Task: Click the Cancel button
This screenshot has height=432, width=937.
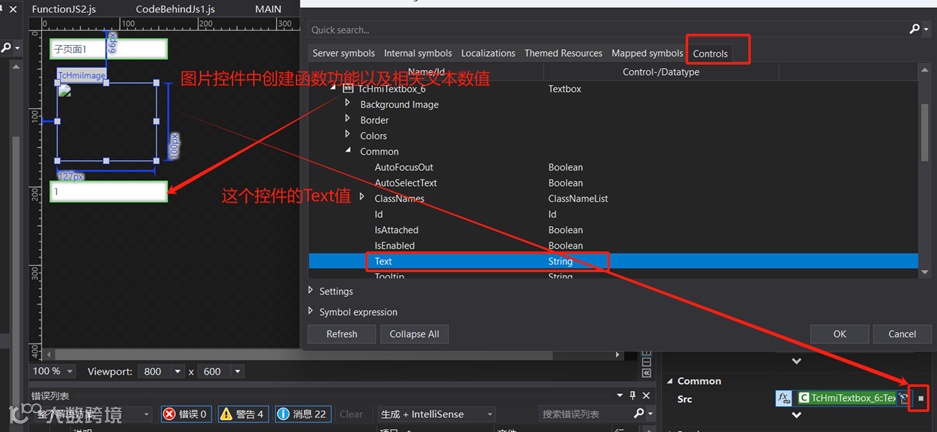Action: point(902,334)
